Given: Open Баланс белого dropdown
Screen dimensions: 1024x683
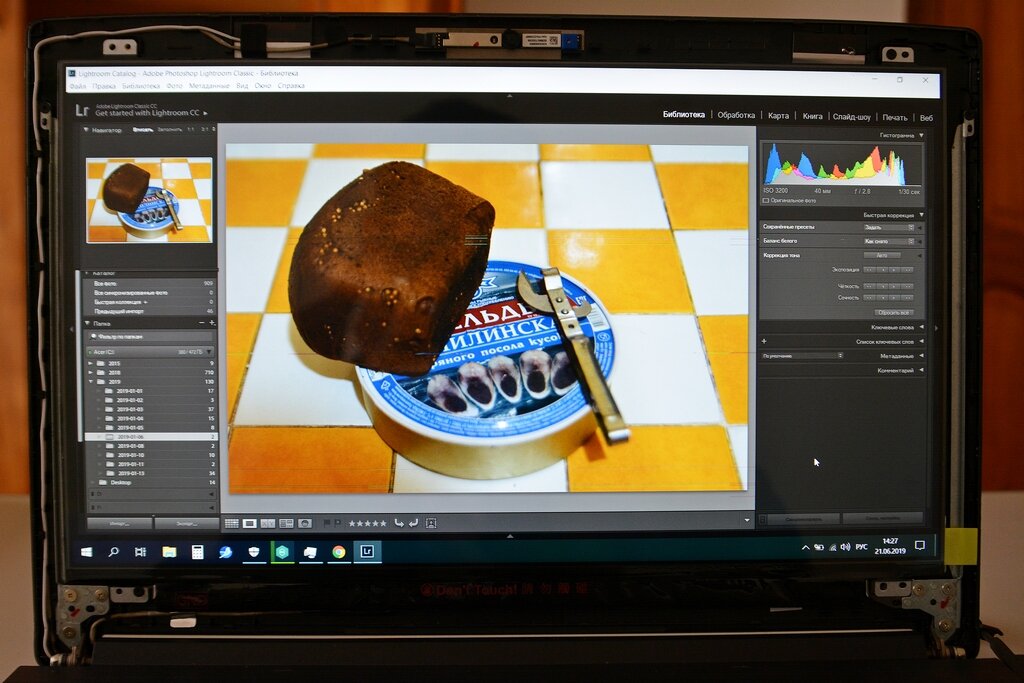Looking at the screenshot, I should [x=889, y=242].
